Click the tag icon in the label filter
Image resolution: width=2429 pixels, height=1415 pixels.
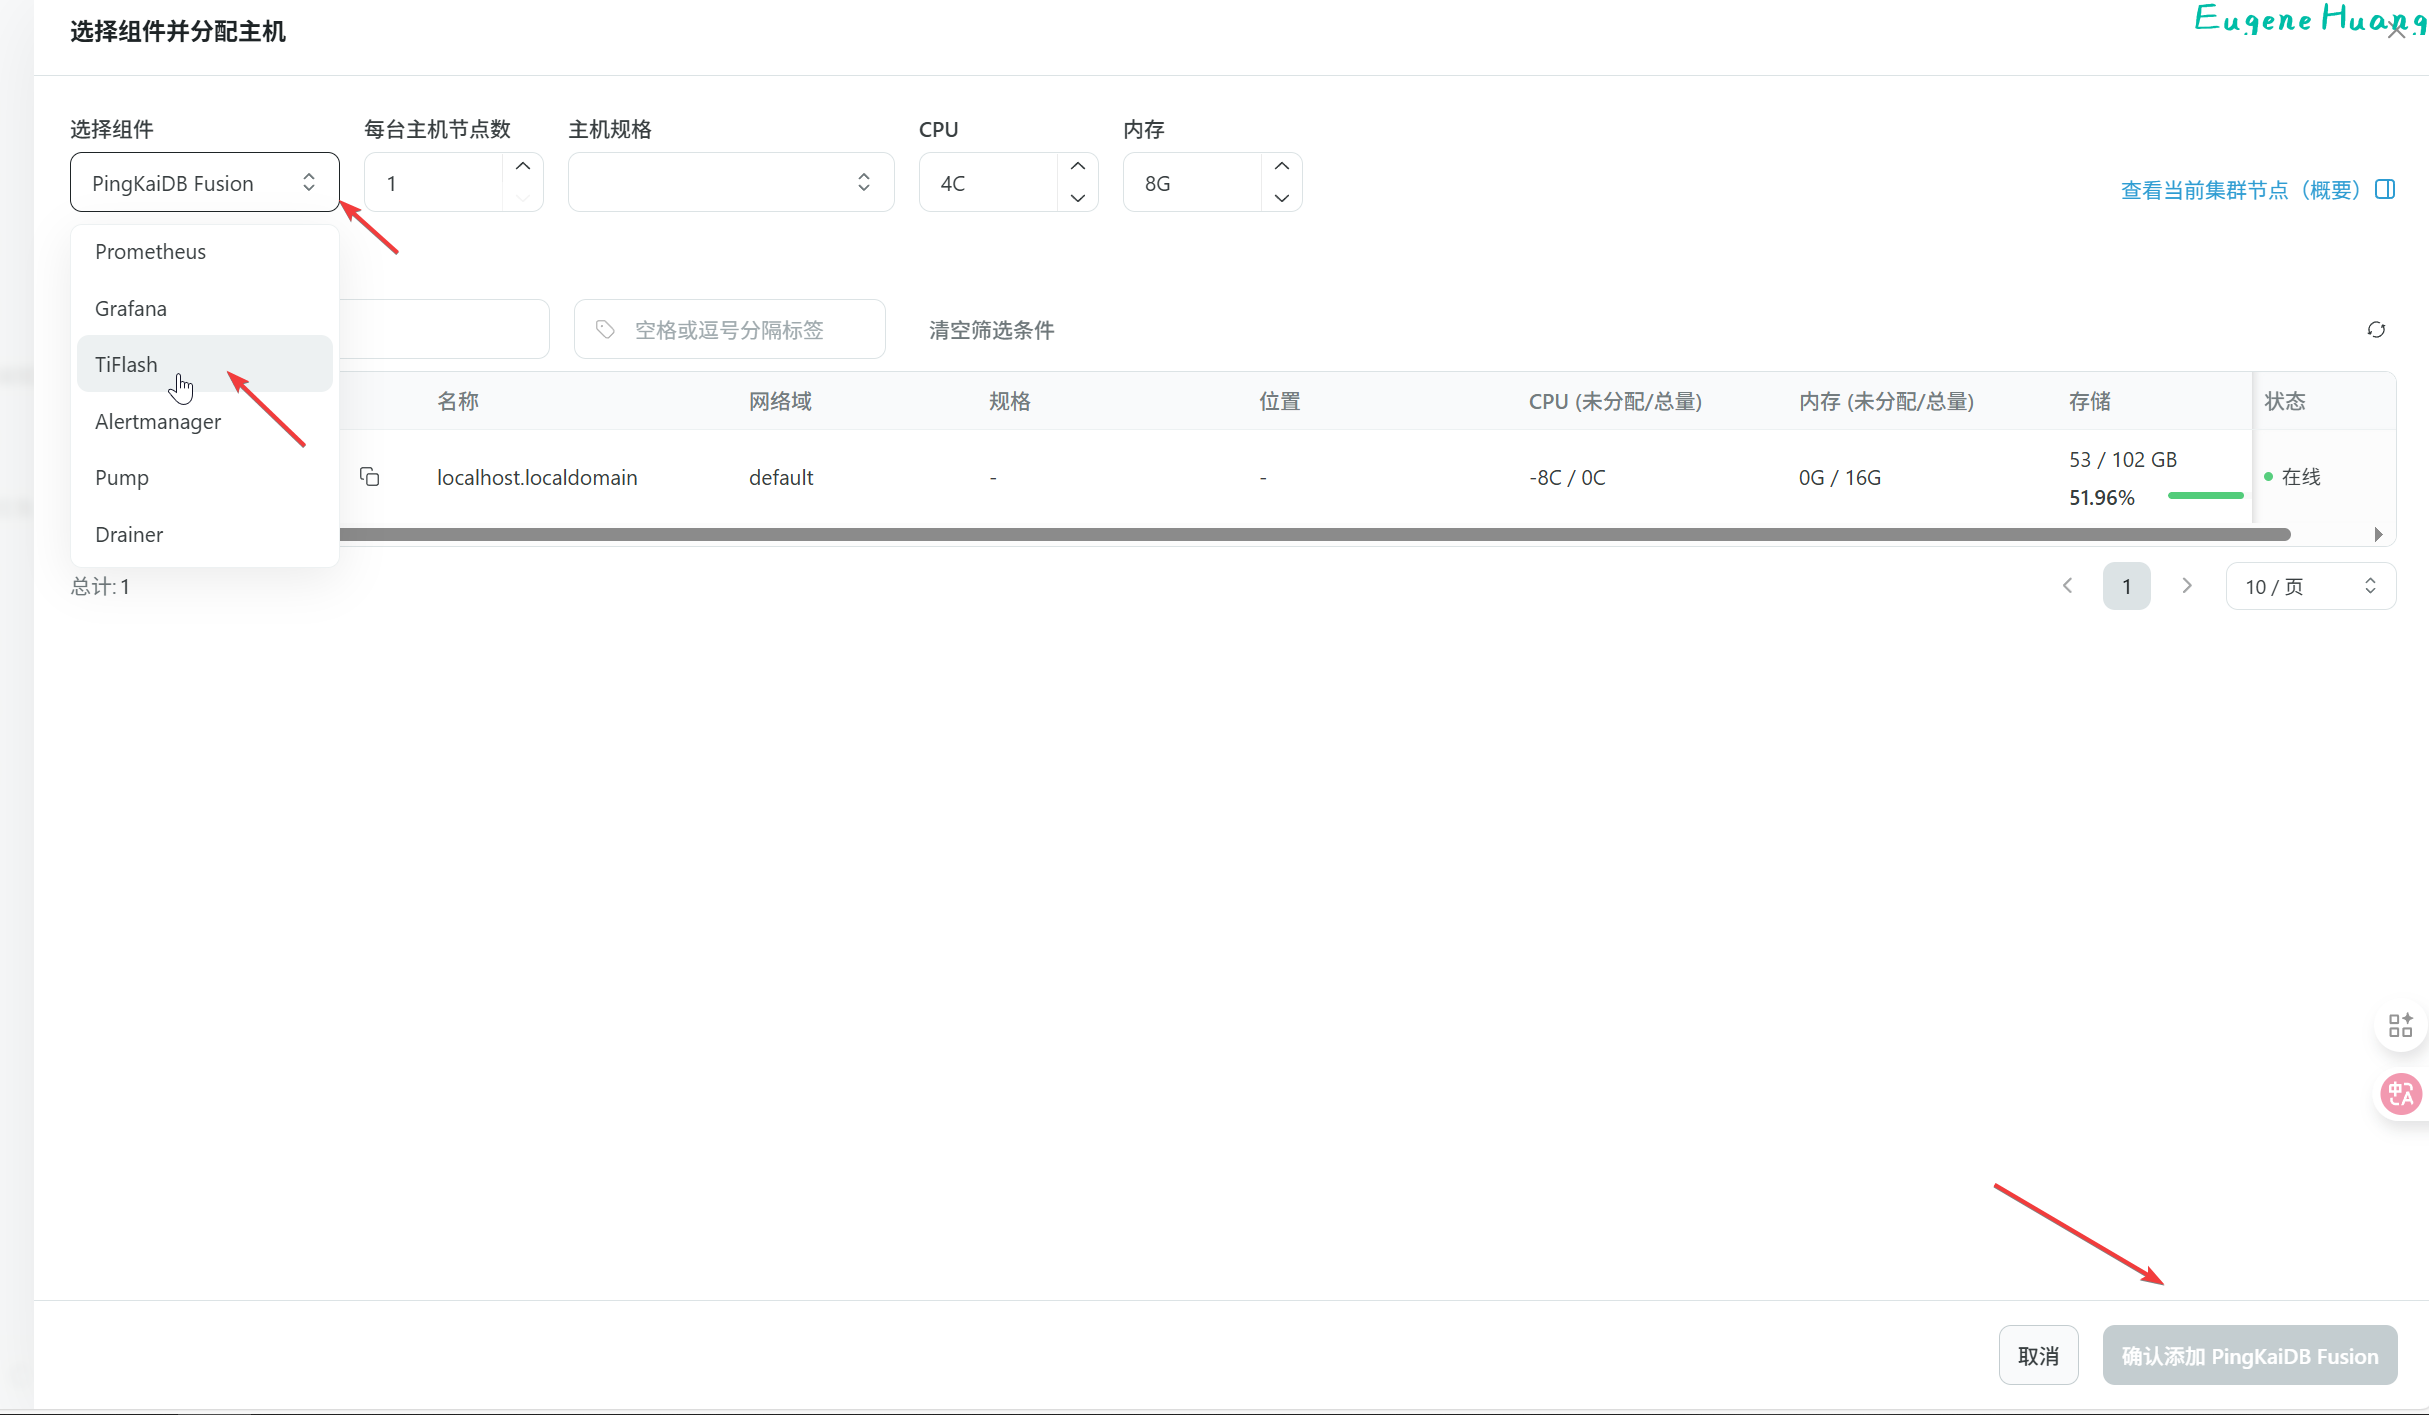605,329
